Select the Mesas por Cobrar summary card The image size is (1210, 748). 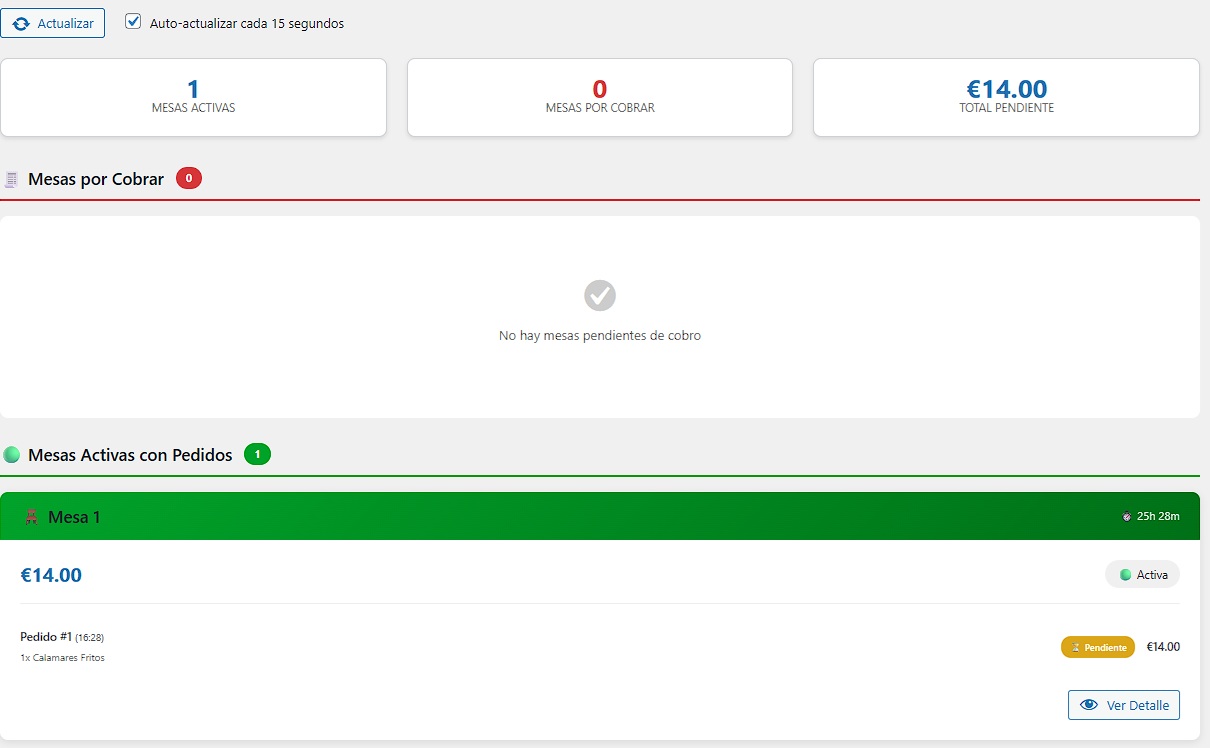(x=600, y=97)
